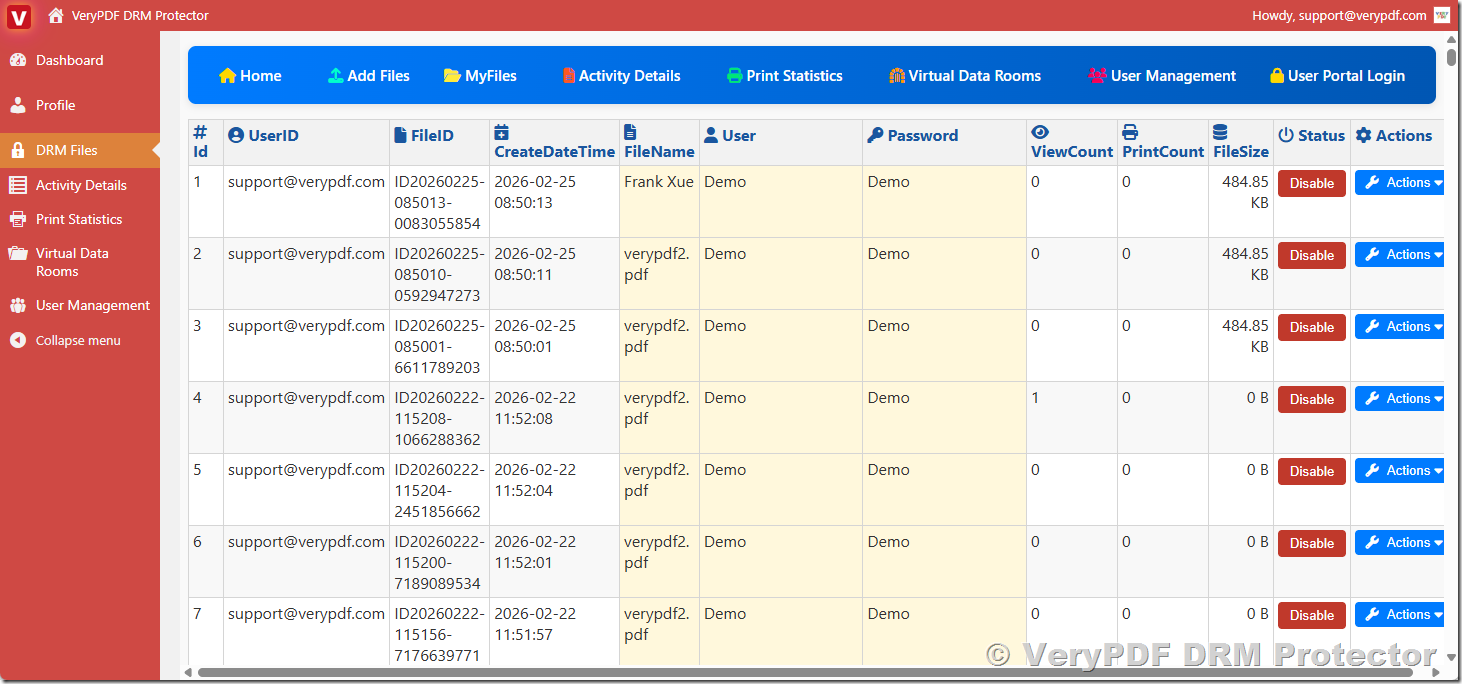
Task: Open the Actions dropdown for Frank Xue's file
Action: tap(1399, 182)
